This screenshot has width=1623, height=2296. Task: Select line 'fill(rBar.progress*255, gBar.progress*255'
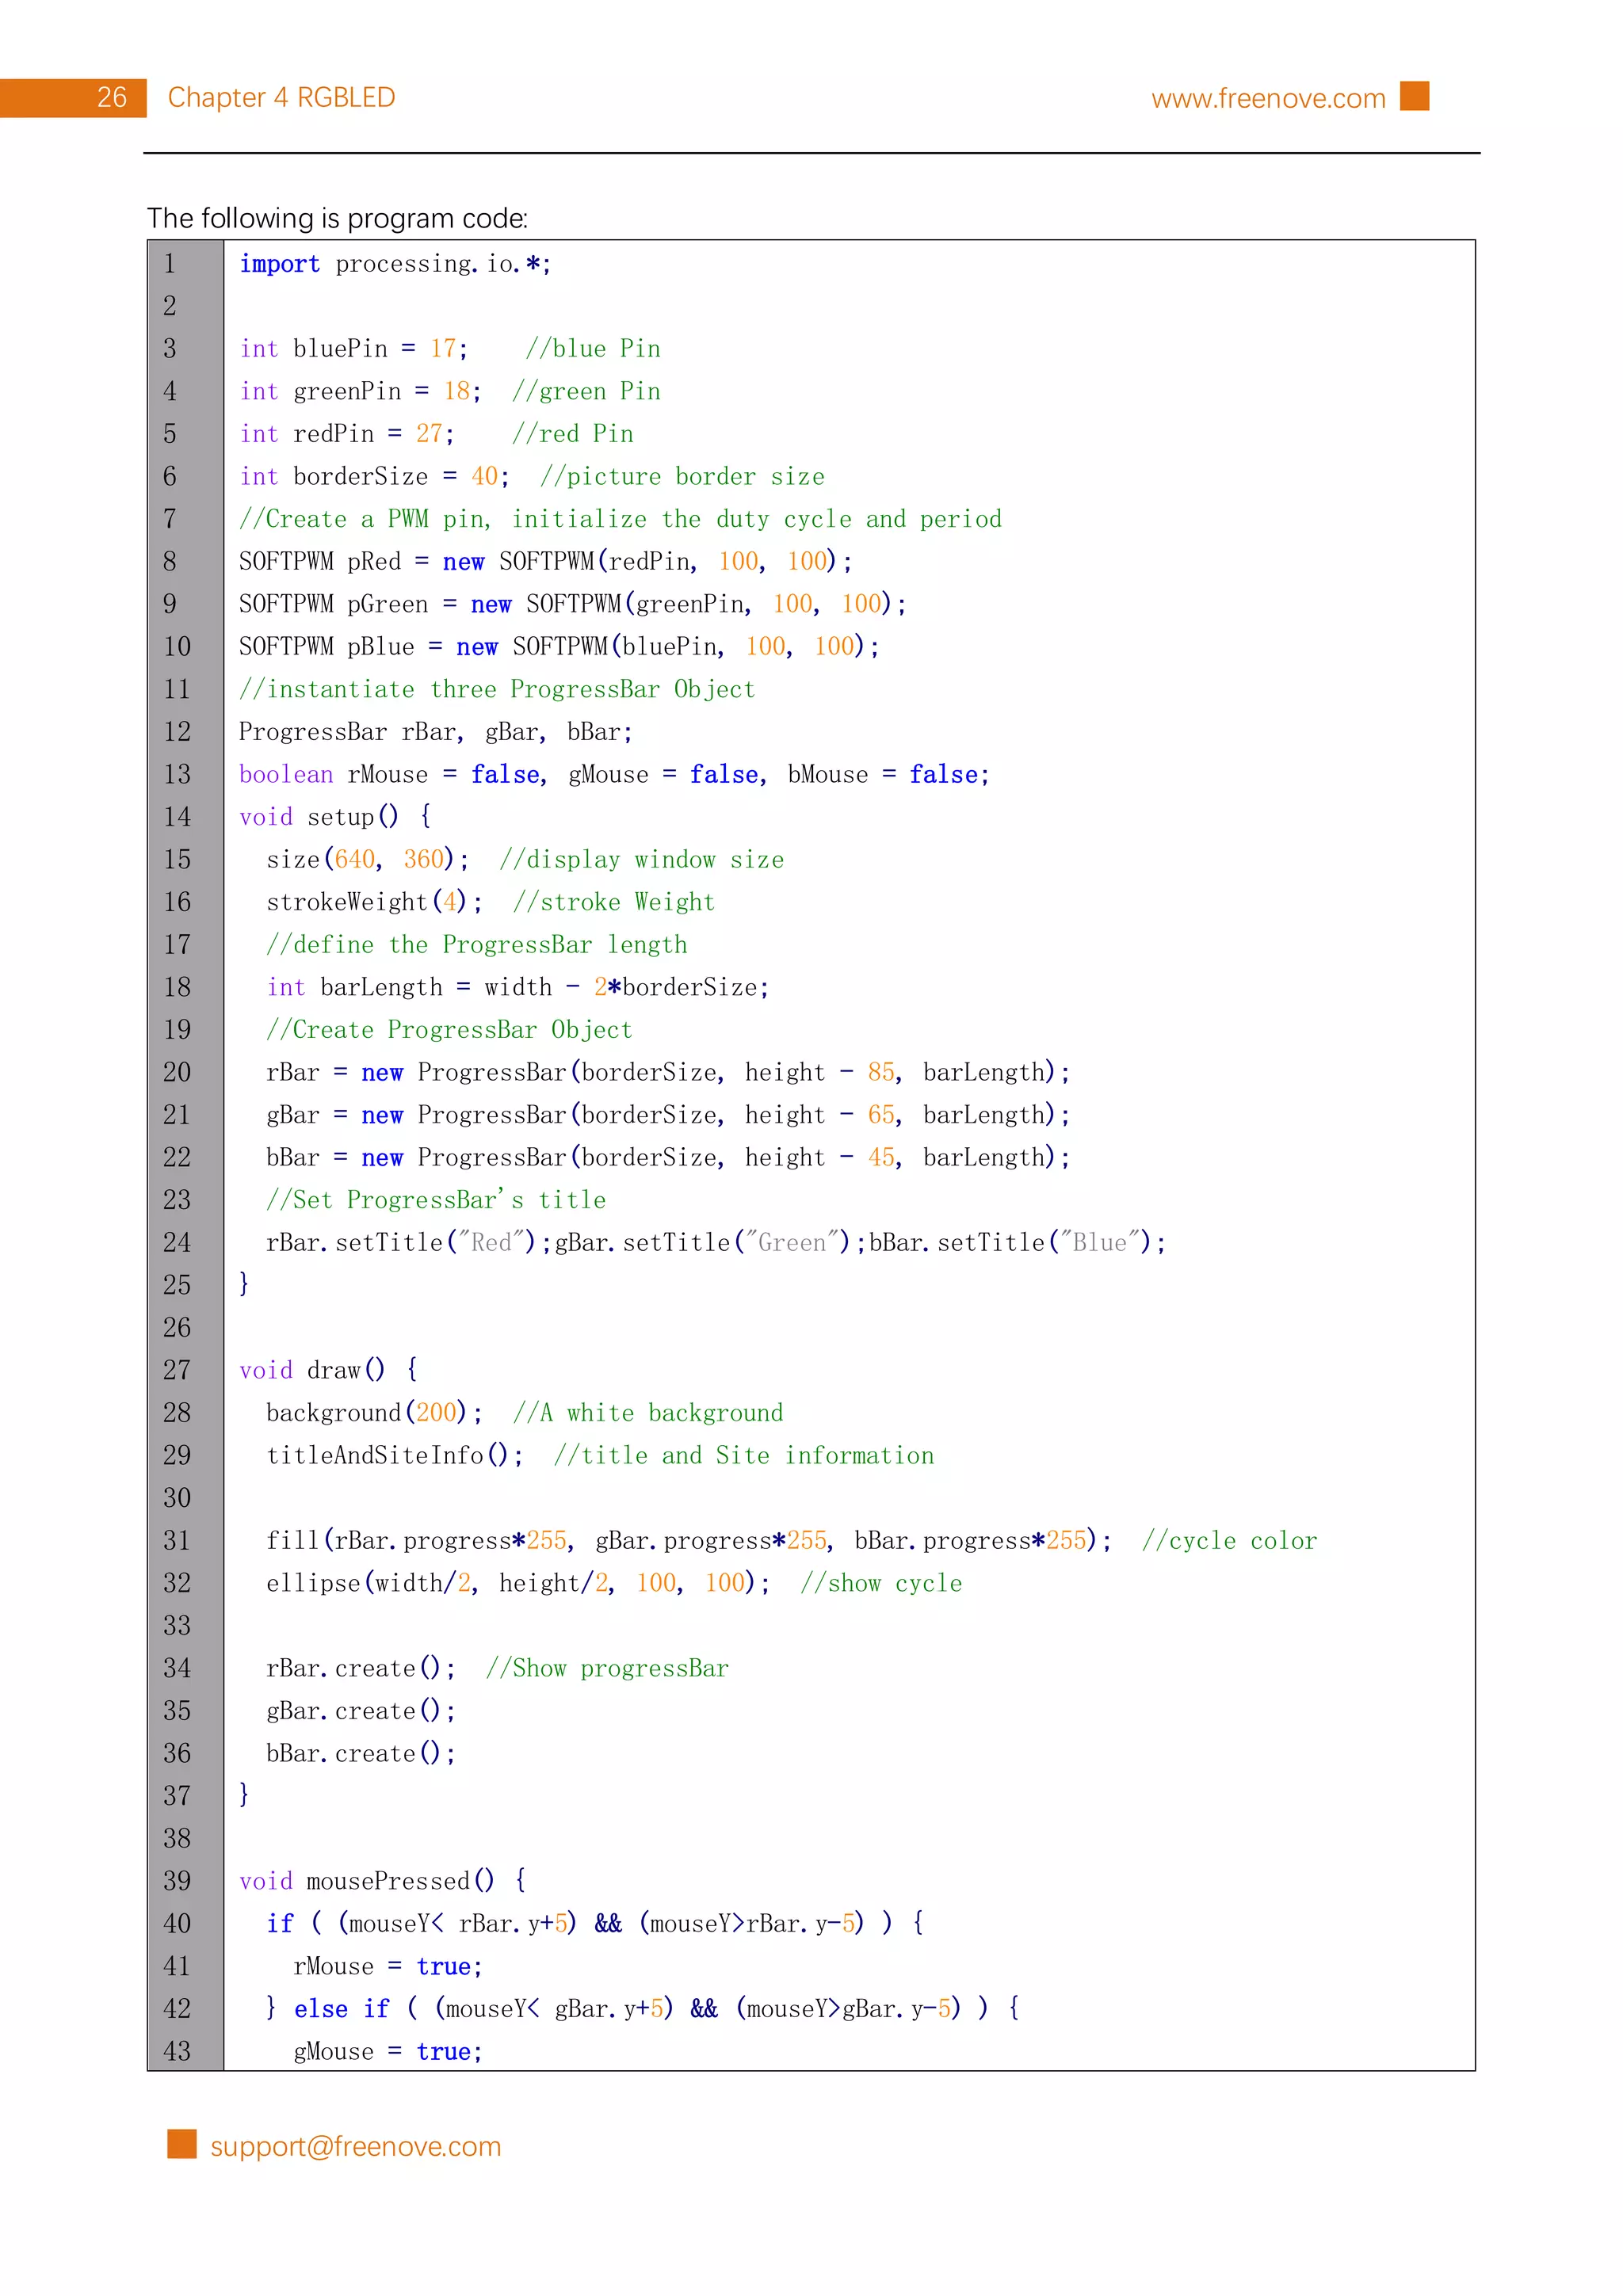click(x=547, y=1540)
